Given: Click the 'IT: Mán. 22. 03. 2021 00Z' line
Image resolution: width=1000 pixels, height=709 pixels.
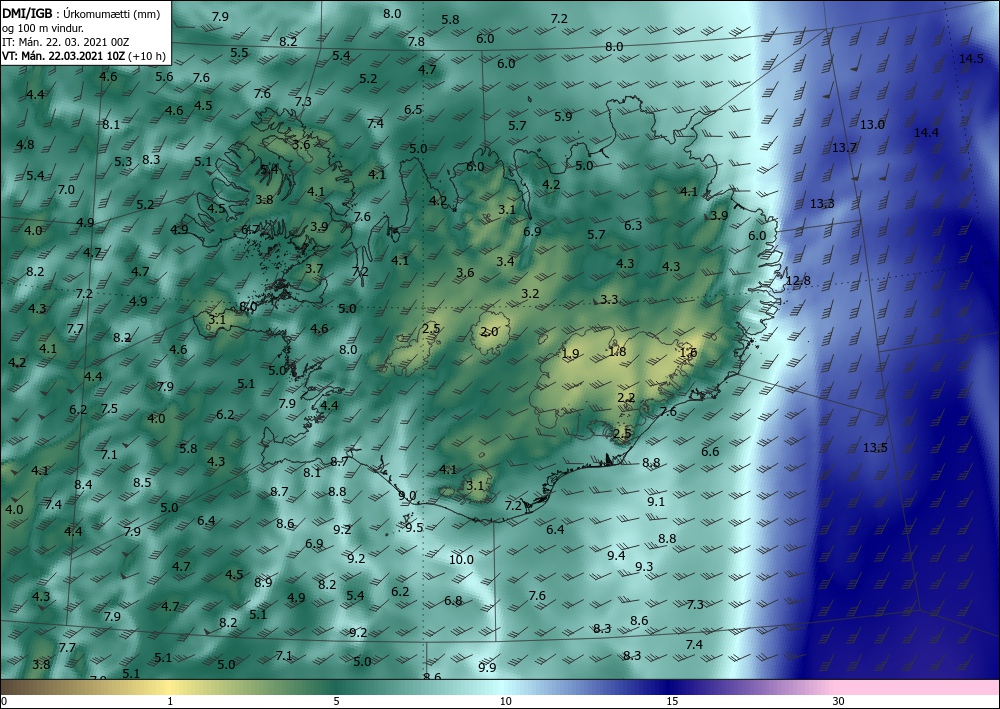Looking at the screenshot, I should point(66,42).
